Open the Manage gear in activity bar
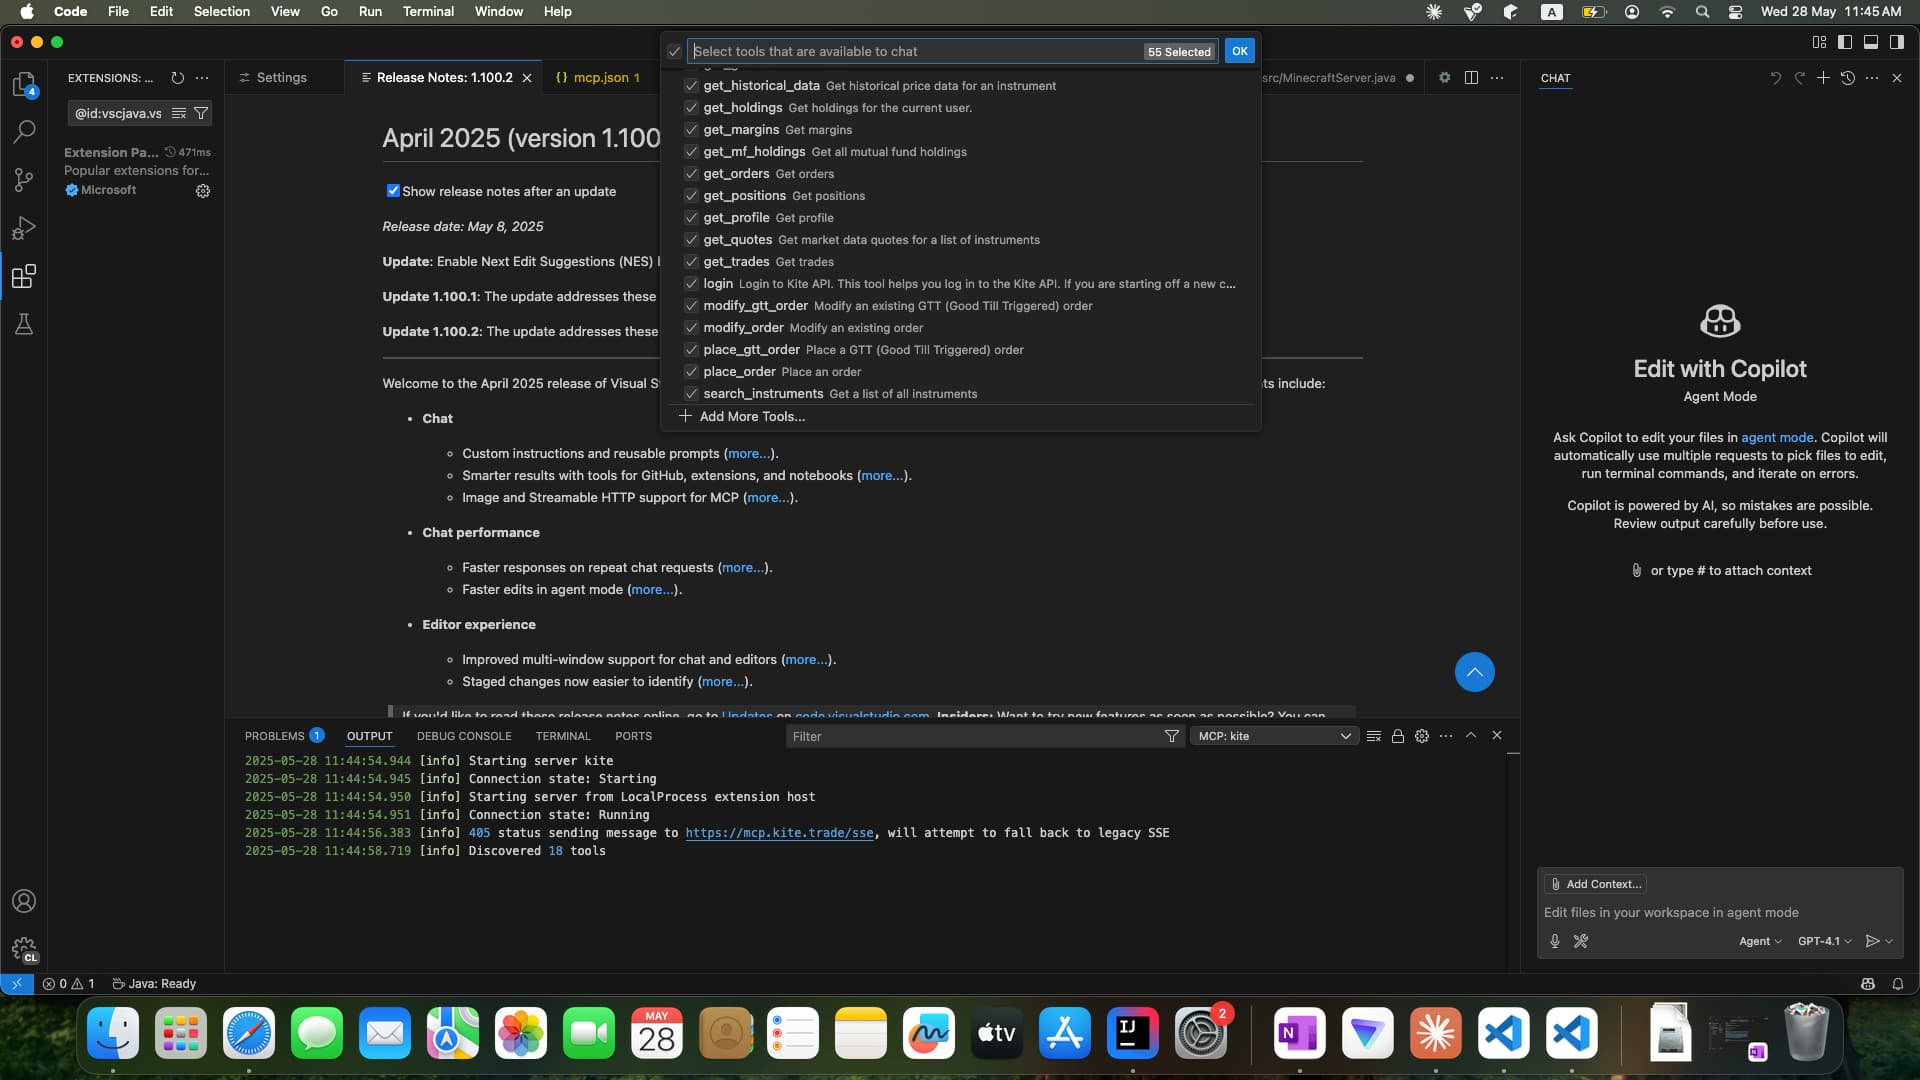Image resolution: width=1920 pixels, height=1080 pixels. pyautogui.click(x=24, y=949)
